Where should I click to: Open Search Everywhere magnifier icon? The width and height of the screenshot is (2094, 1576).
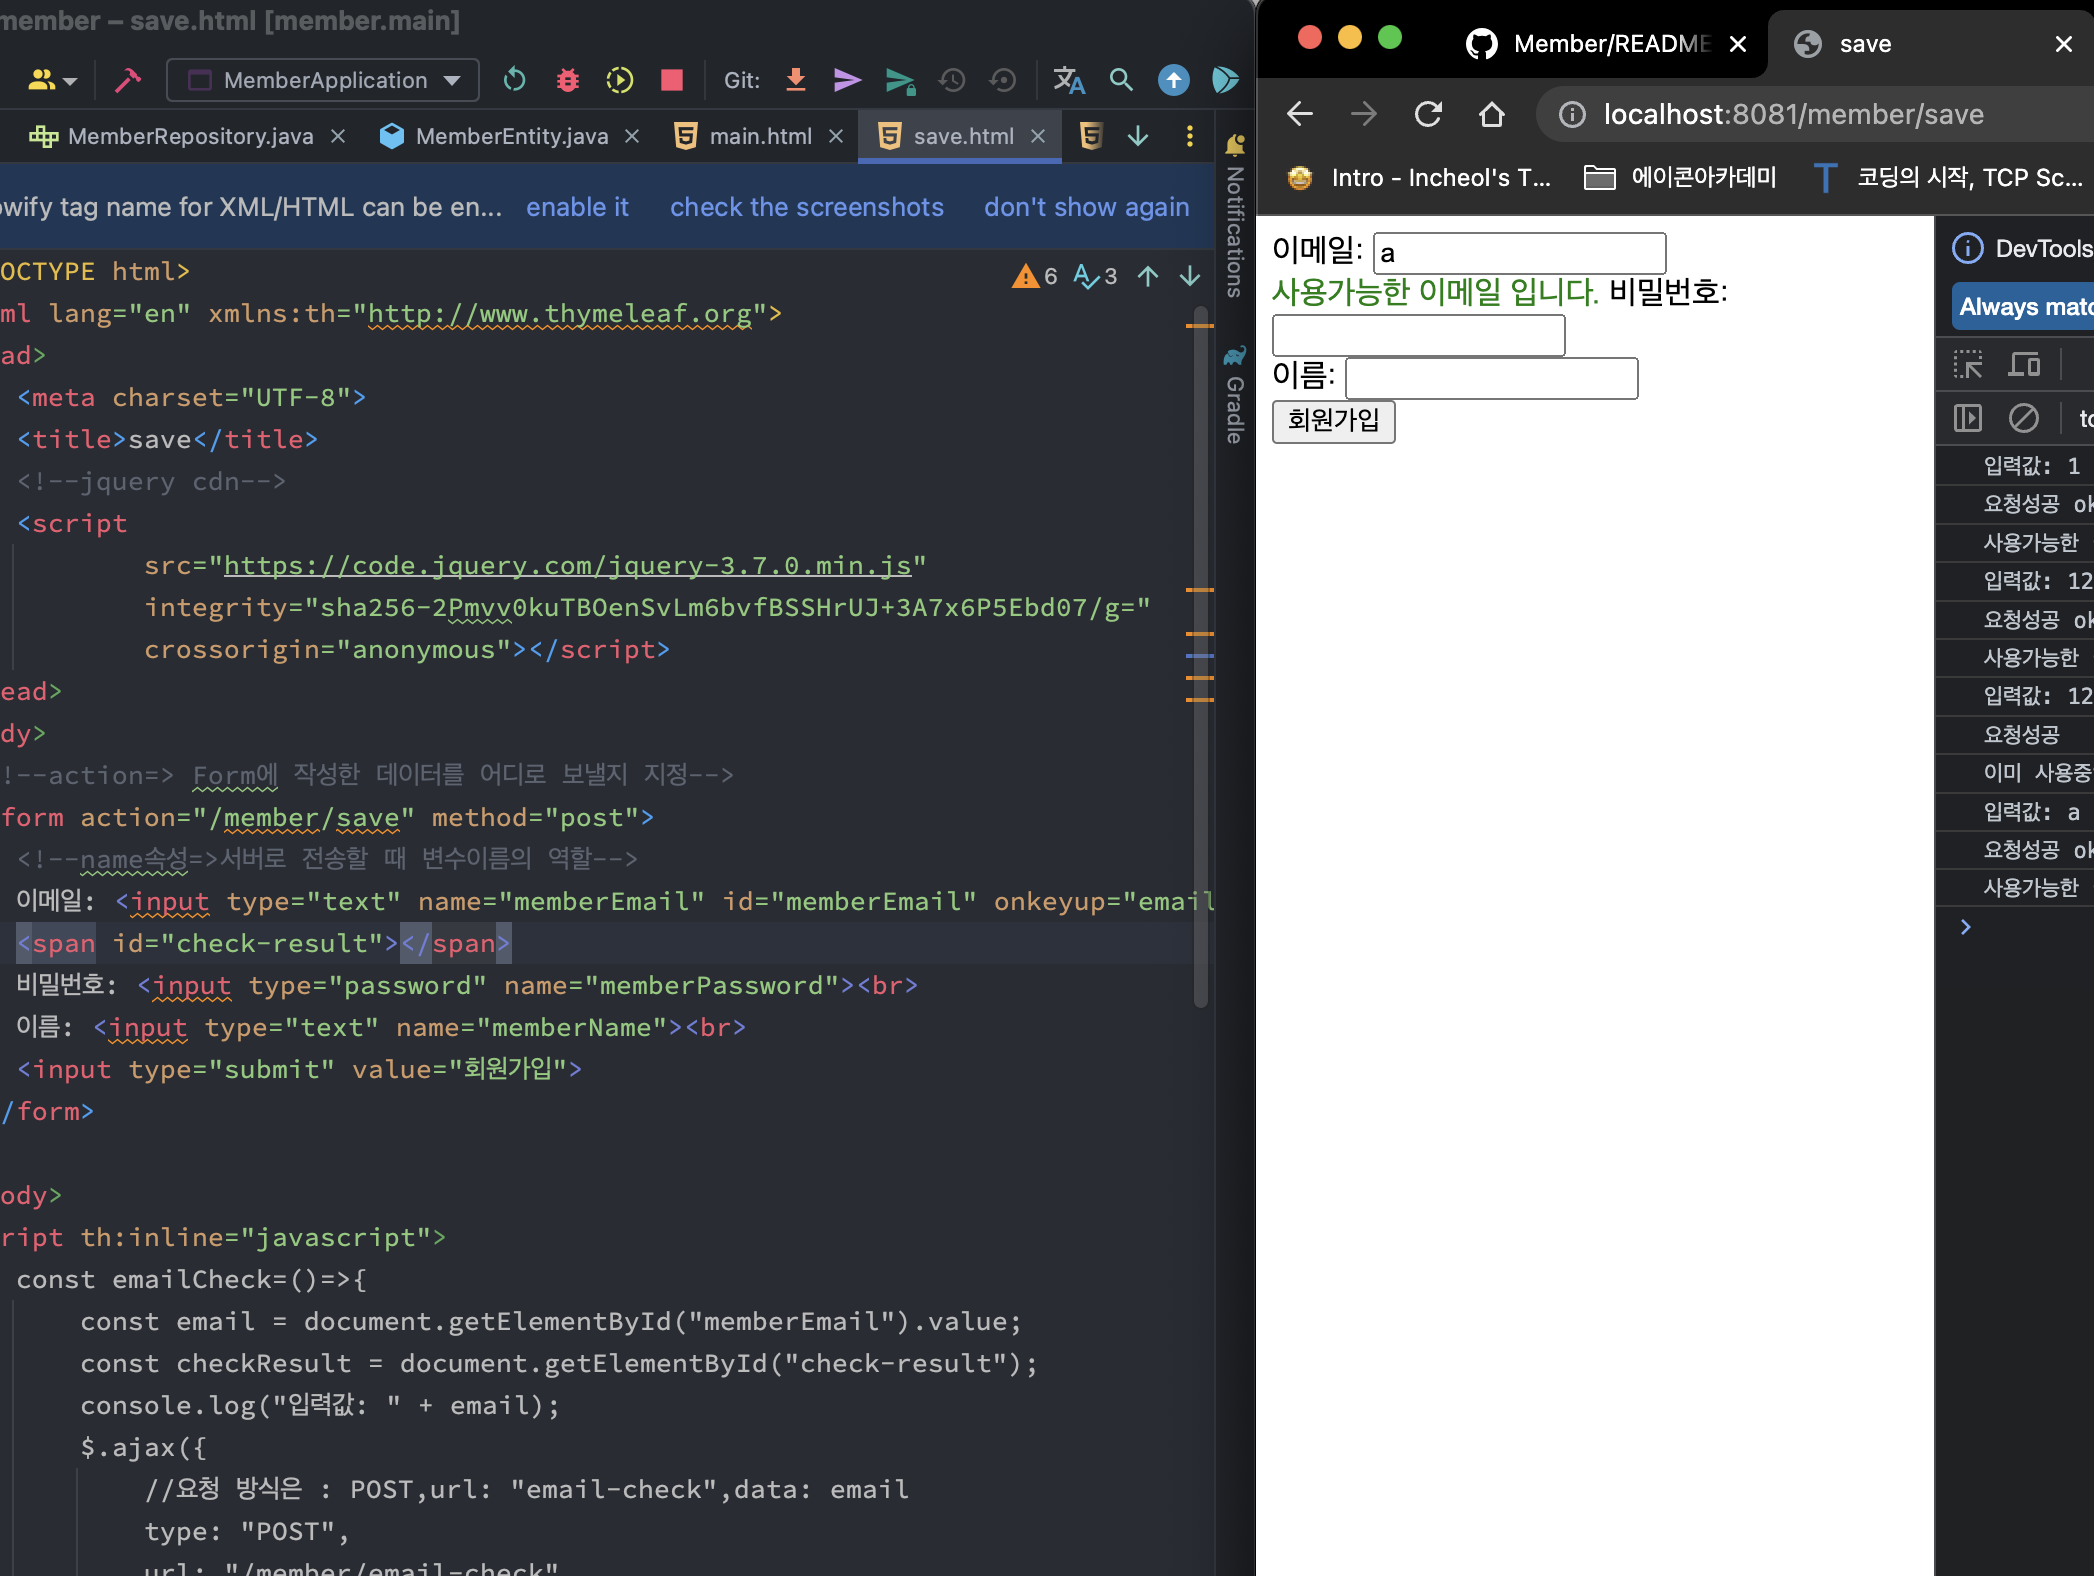(1121, 80)
